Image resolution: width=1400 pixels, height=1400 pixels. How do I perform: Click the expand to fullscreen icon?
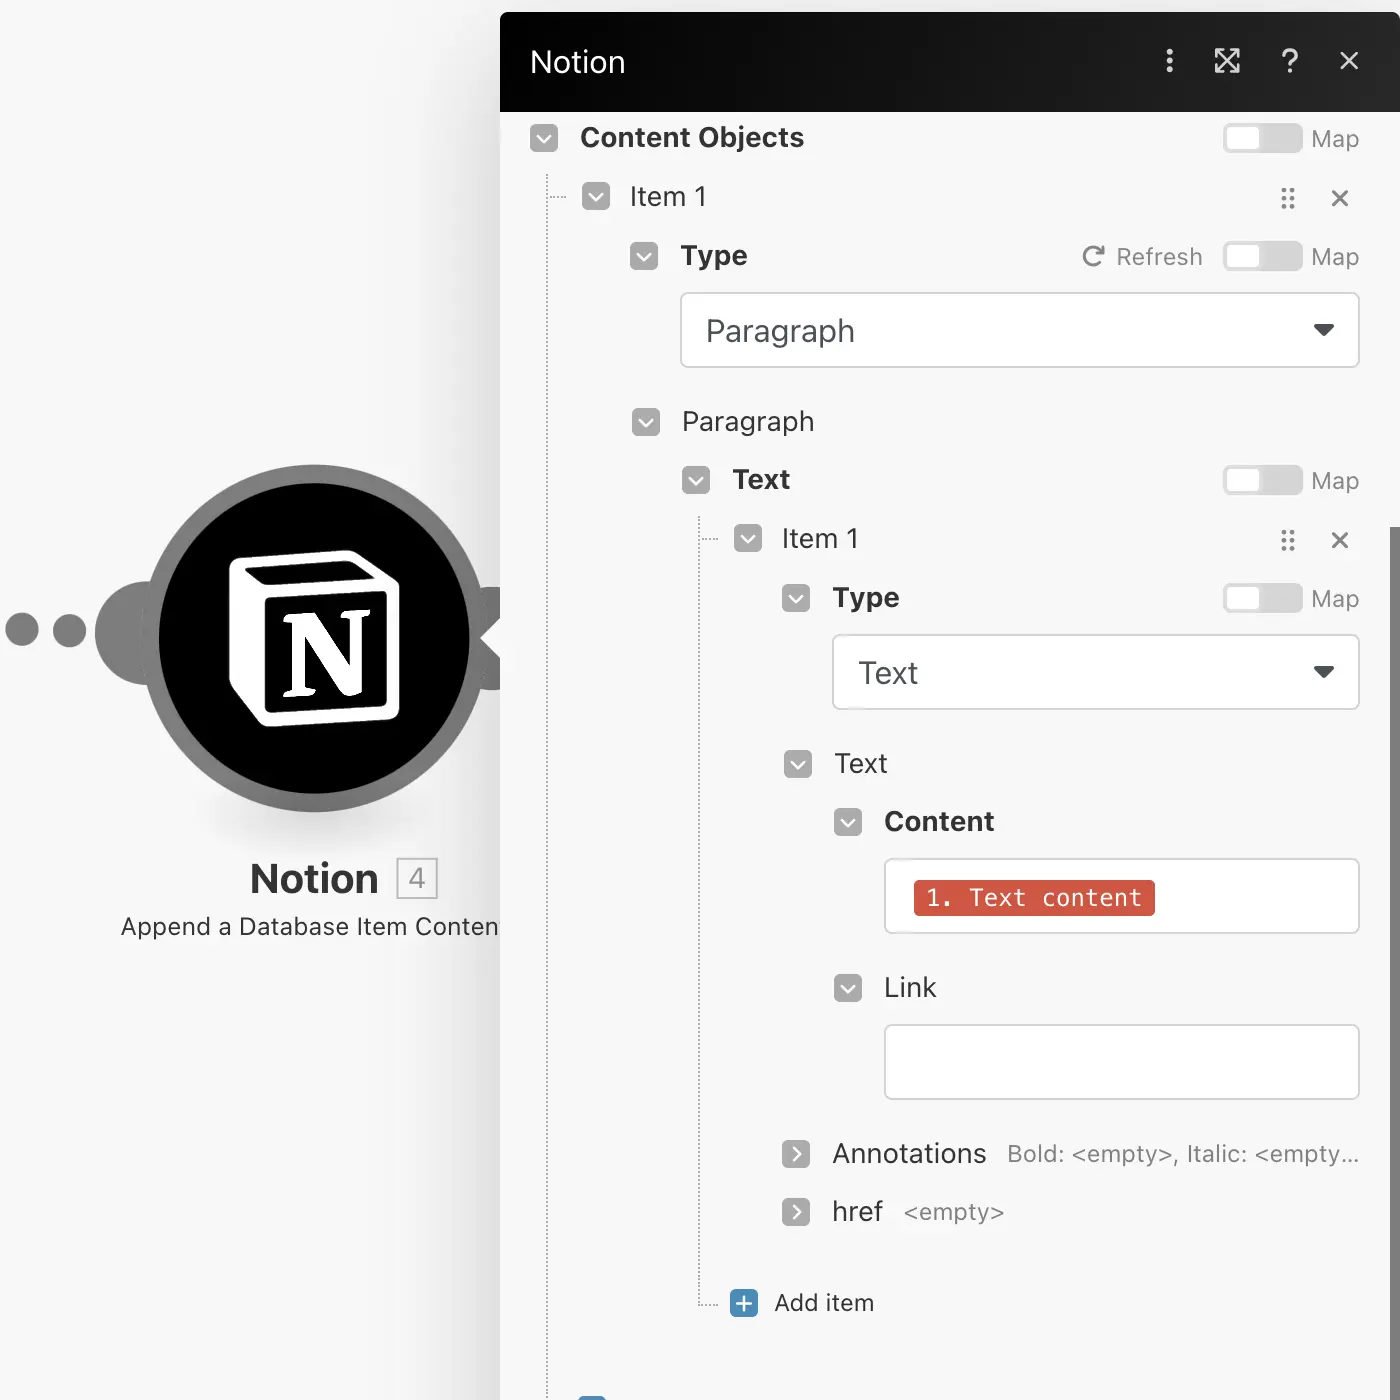pyautogui.click(x=1227, y=61)
